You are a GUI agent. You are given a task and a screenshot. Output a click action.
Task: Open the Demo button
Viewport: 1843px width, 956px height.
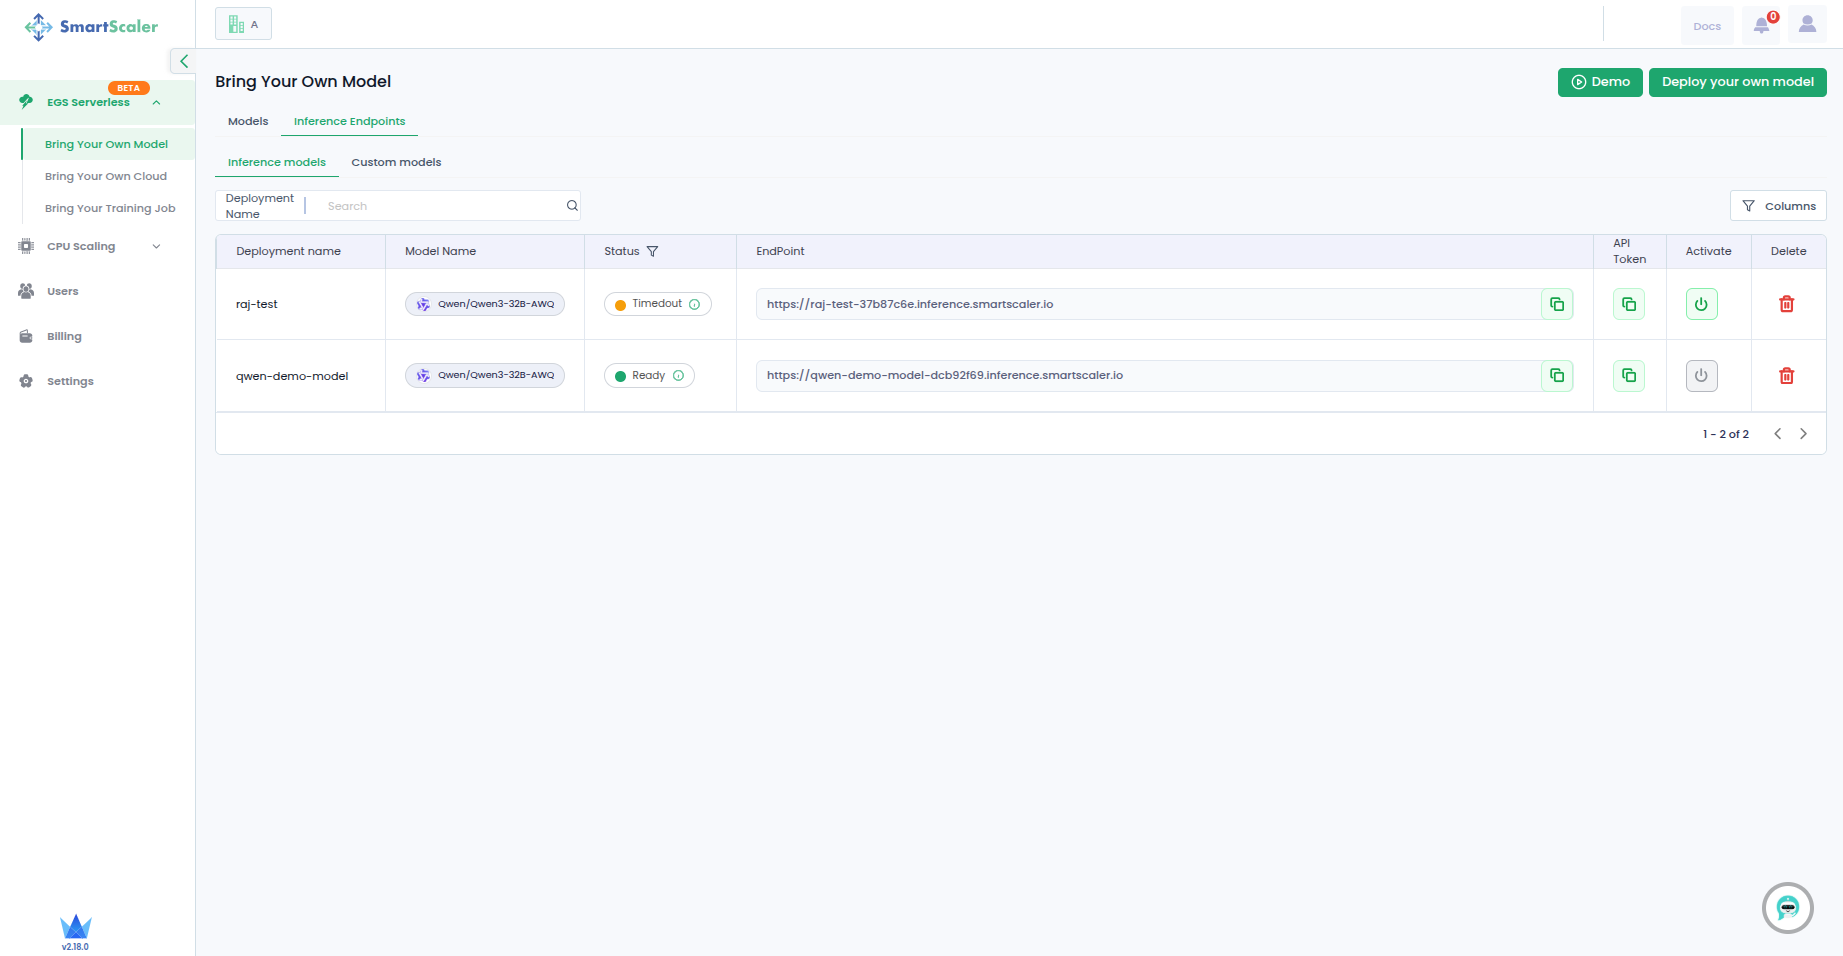[1599, 82]
